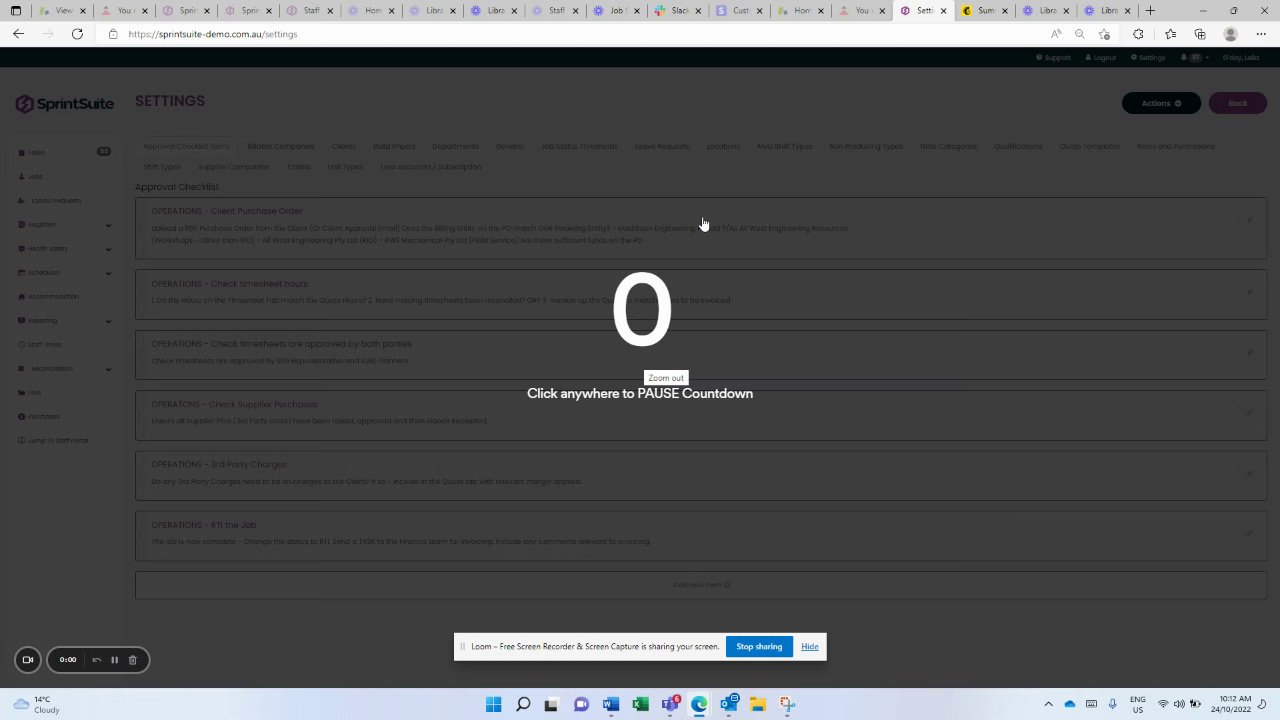Restart the Loom recording with undo icon
Viewport: 1280px width, 720px height.
click(96, 660)
